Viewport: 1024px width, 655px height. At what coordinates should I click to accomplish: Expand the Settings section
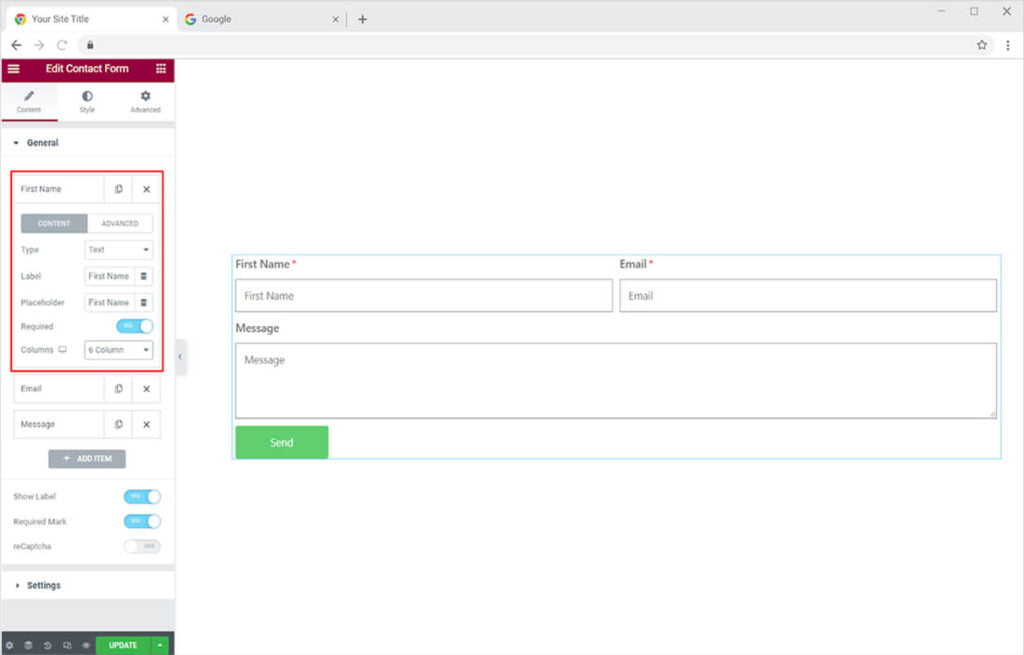click(43, 585)
